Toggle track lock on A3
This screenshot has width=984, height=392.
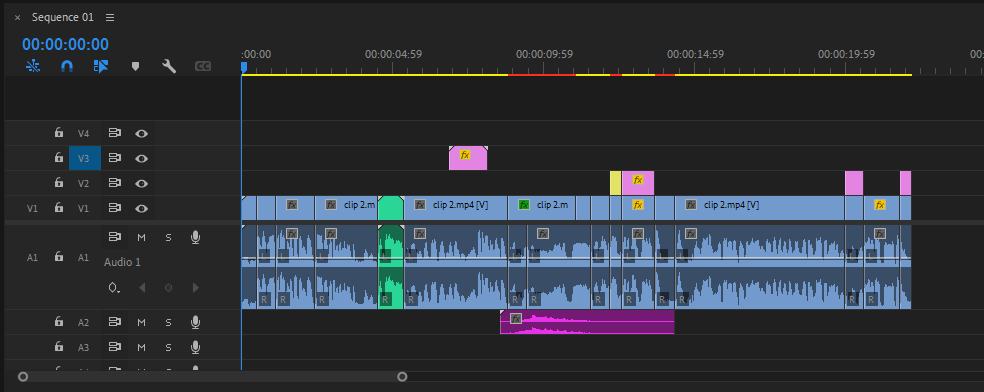(58, 347)
